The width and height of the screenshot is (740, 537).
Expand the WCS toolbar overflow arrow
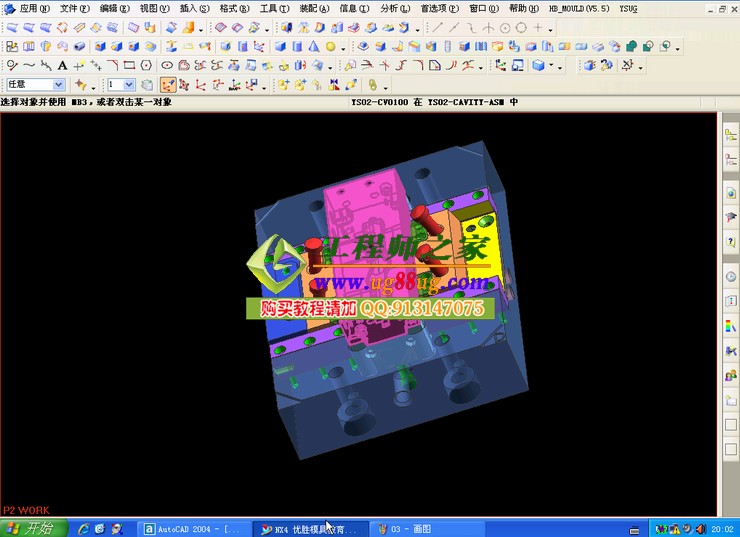[264, 87]
